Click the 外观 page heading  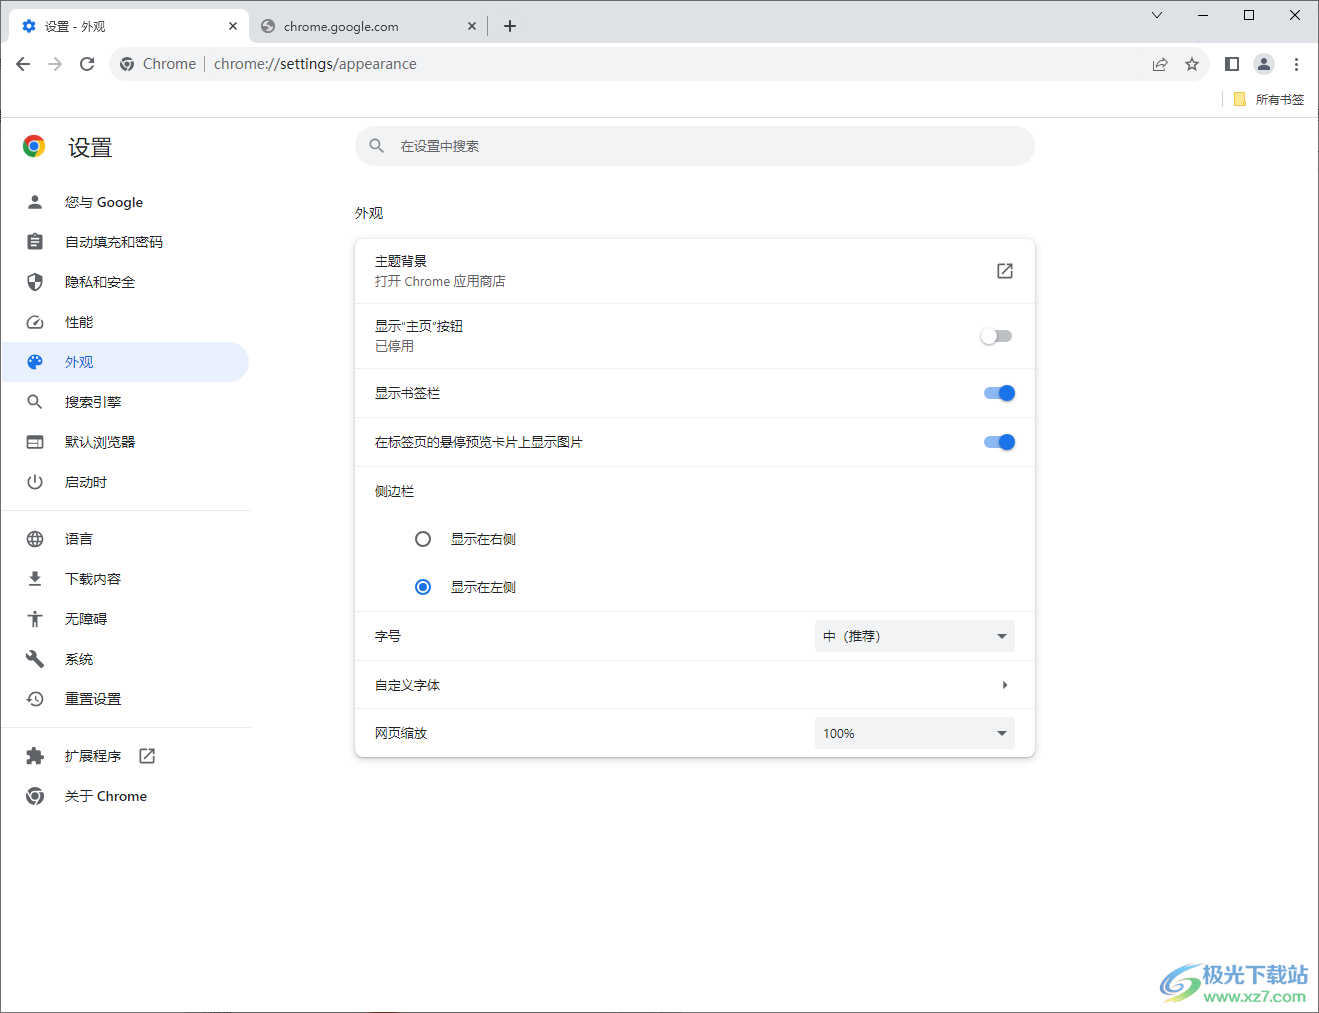369,213
